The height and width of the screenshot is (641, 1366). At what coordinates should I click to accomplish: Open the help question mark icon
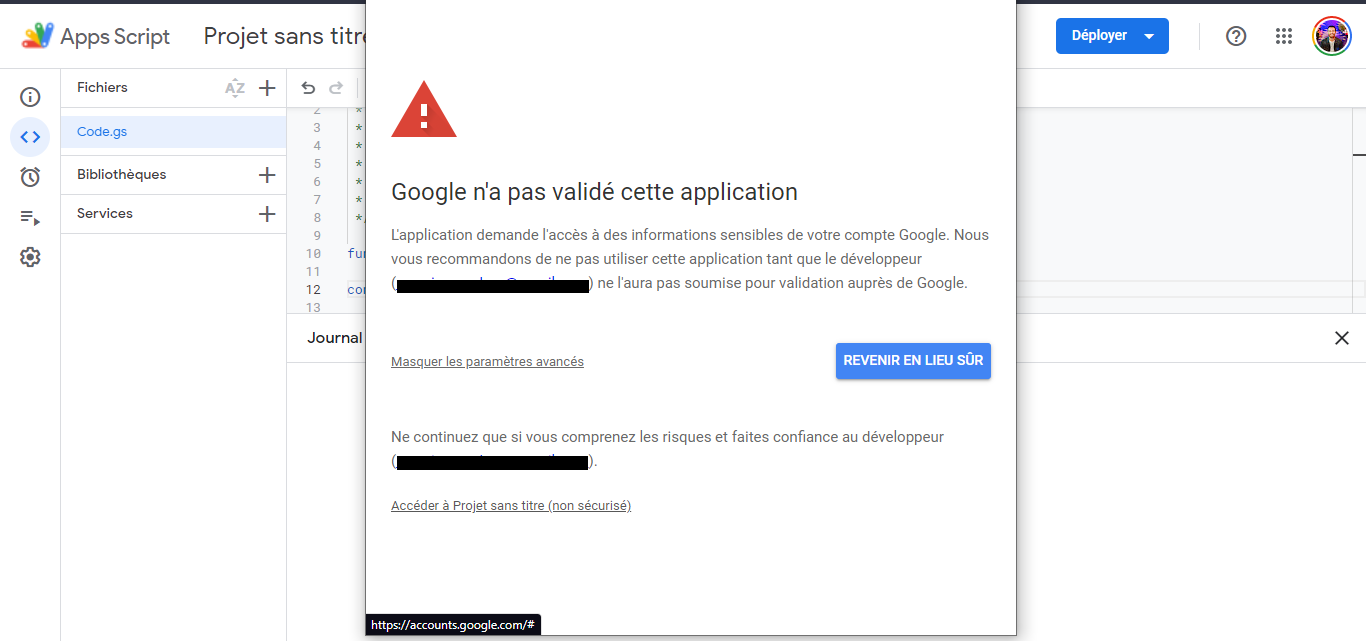point(1236,36)
